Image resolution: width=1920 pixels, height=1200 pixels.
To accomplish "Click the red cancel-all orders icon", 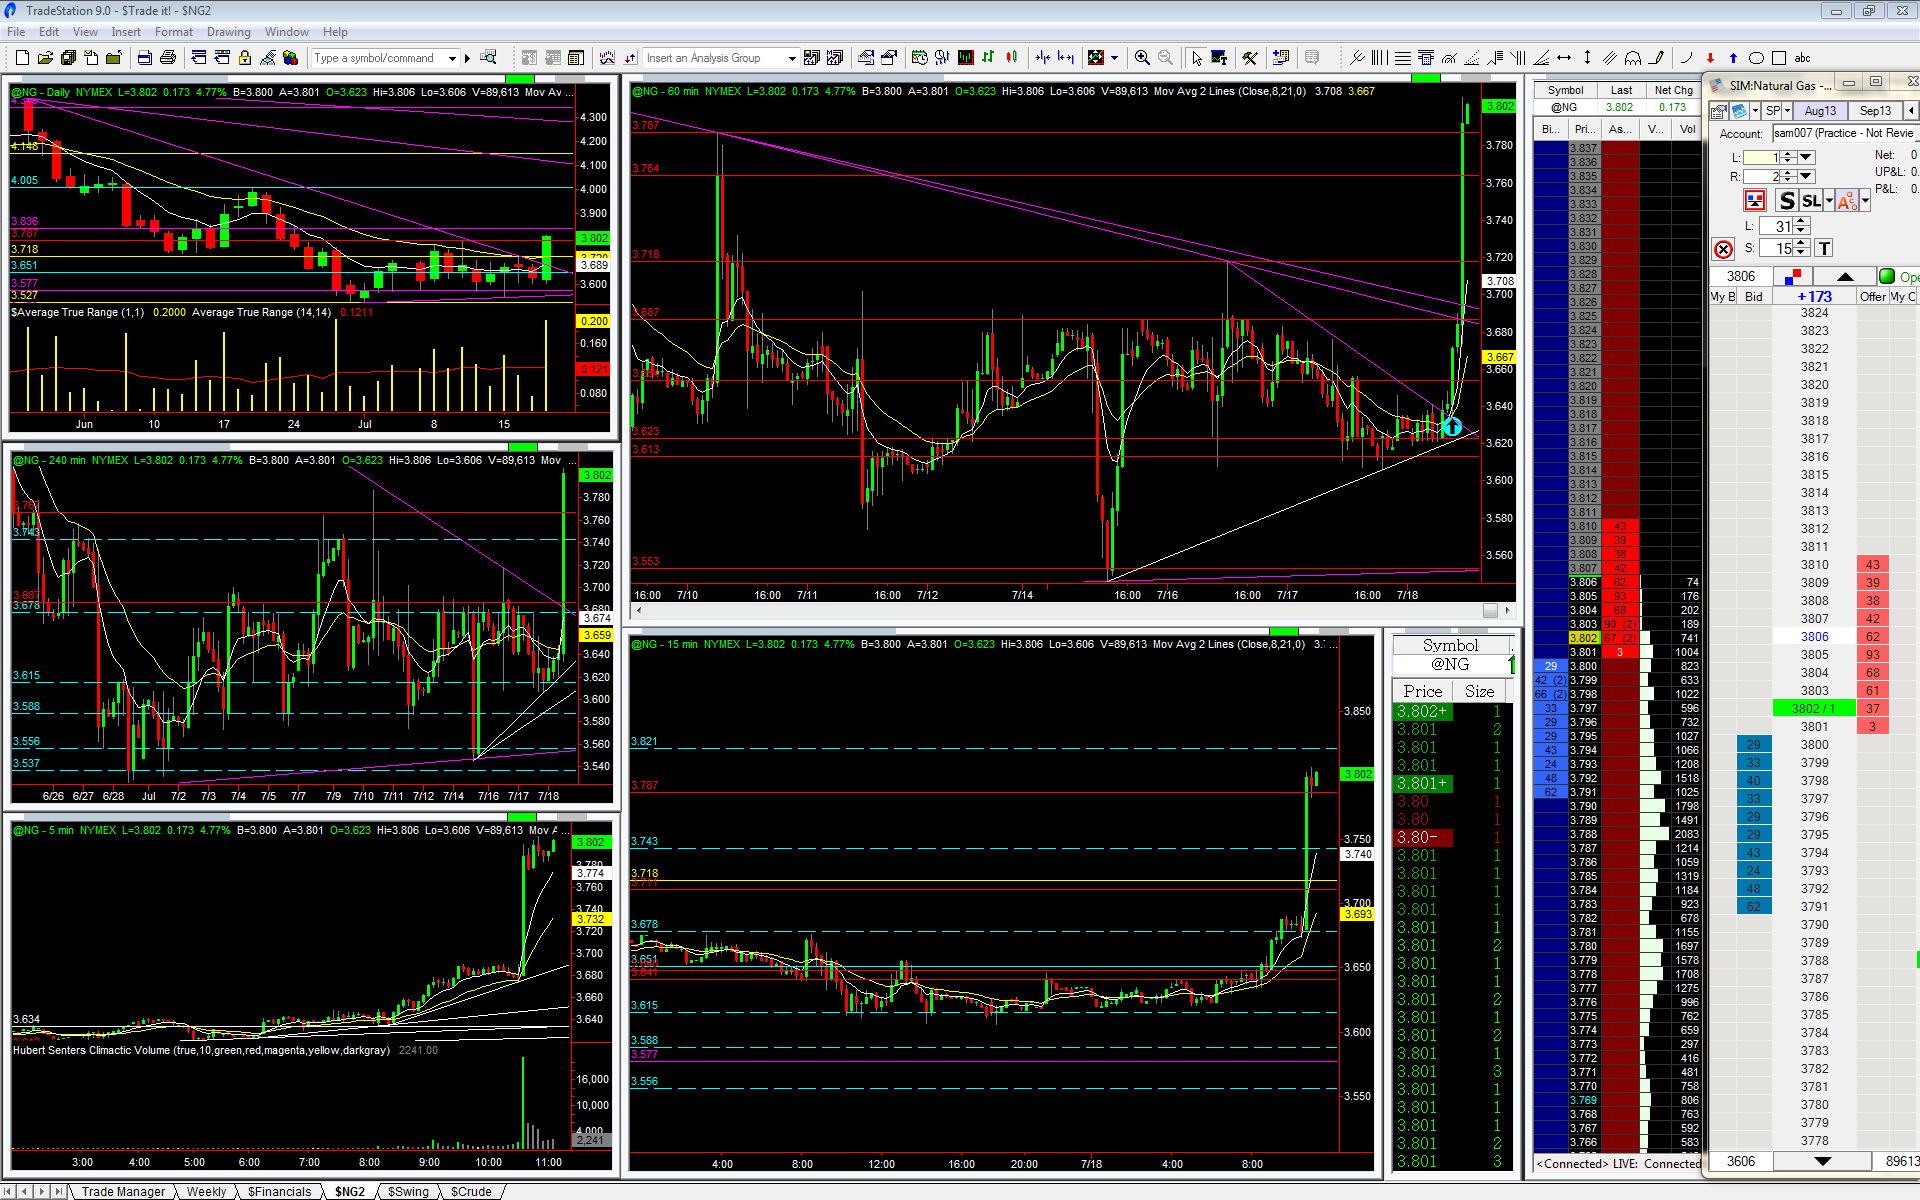I will 1723,249.
